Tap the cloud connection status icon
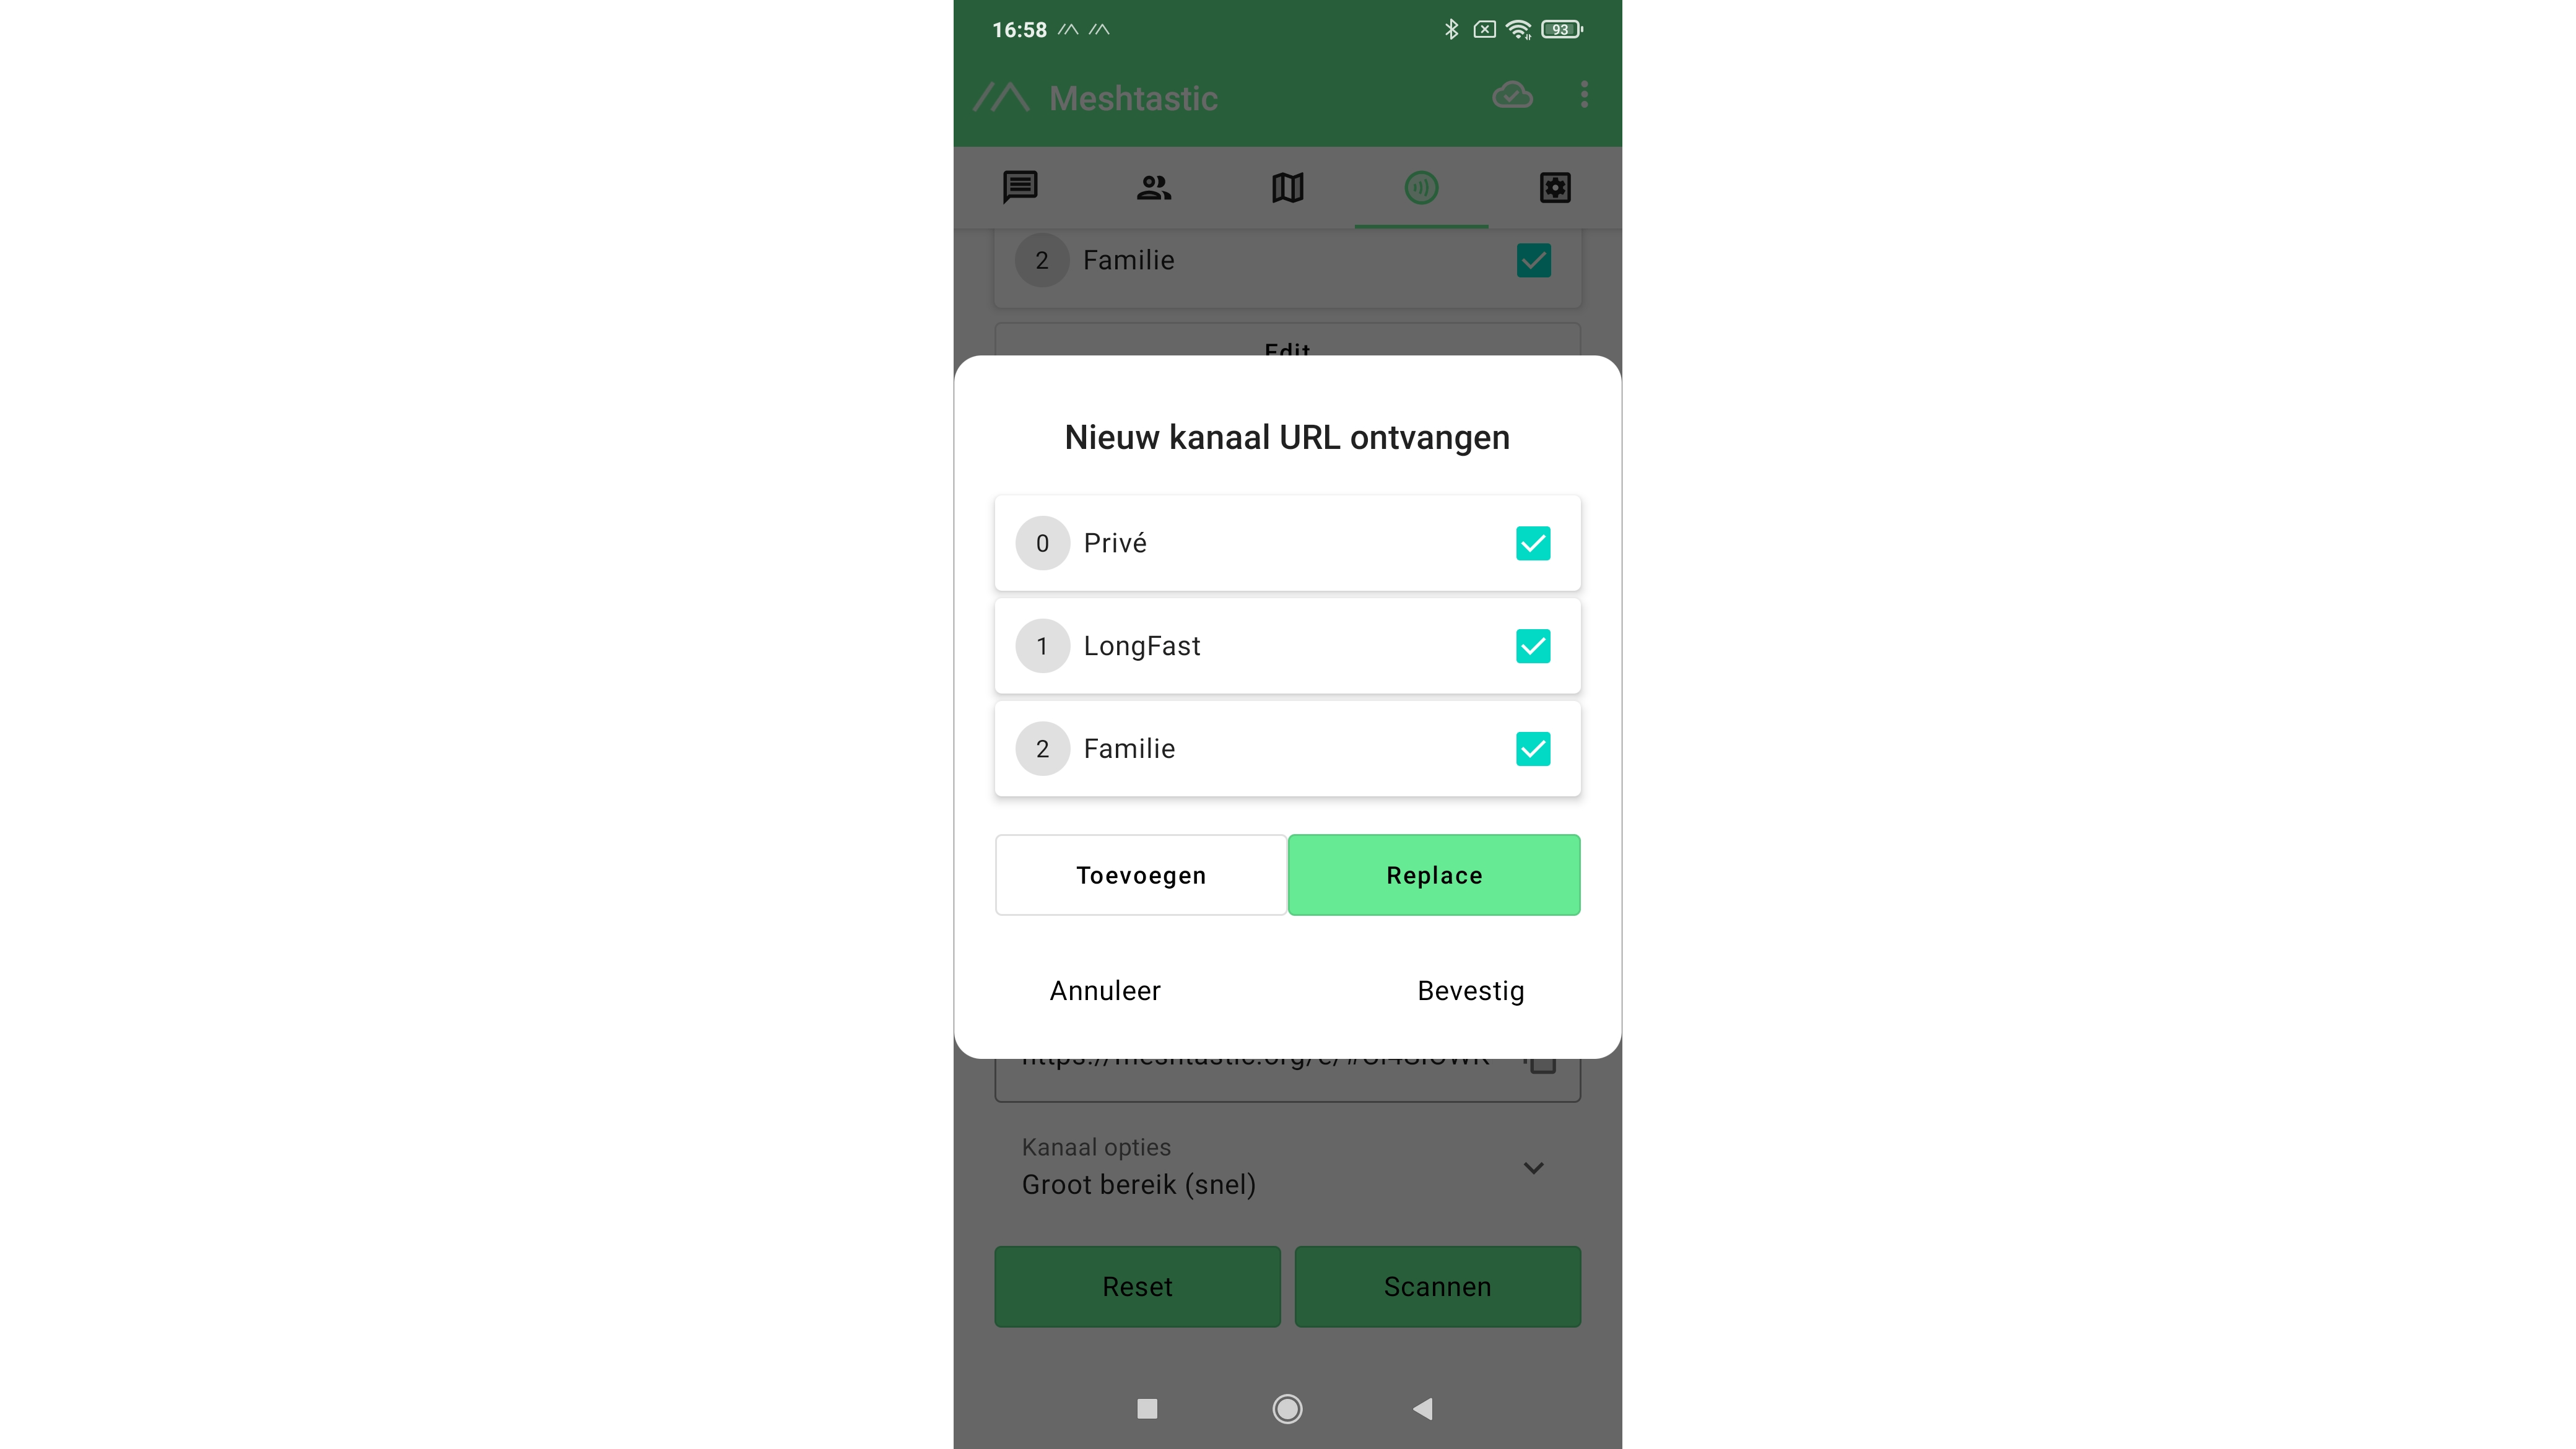The image size is (2576, 1449). tap(1512, 95)
